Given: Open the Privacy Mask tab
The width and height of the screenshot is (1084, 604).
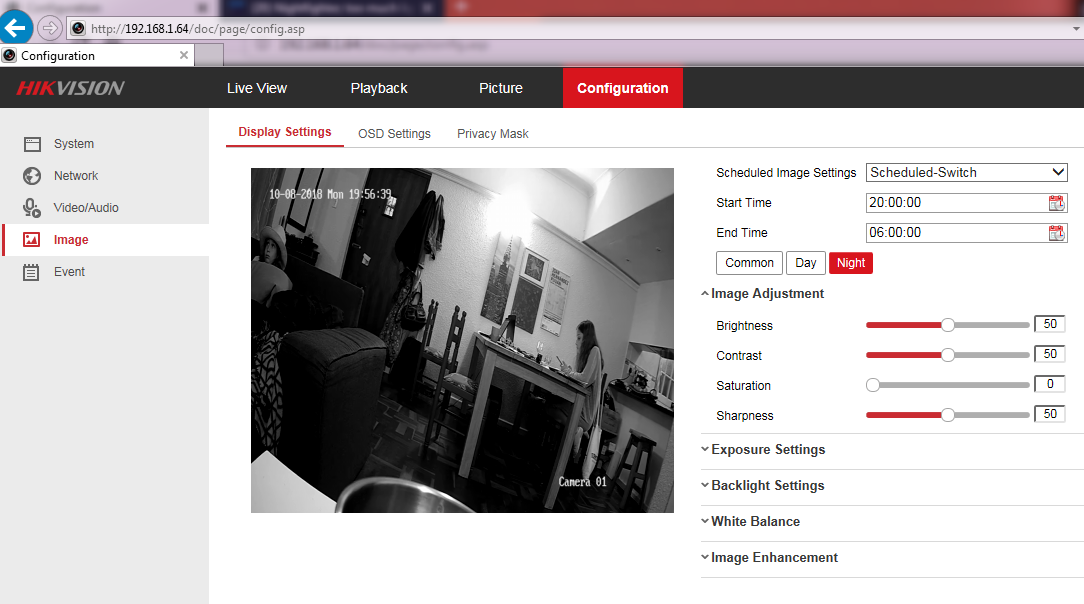Looking at the screenshot, I should 492,134.
